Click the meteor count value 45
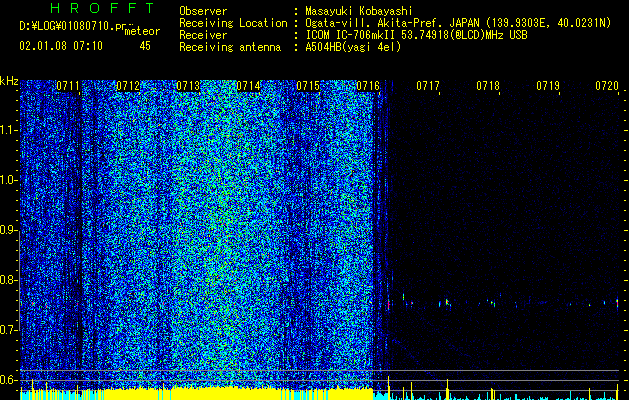This screenshot has width=629, height=400. click(145, 46)
